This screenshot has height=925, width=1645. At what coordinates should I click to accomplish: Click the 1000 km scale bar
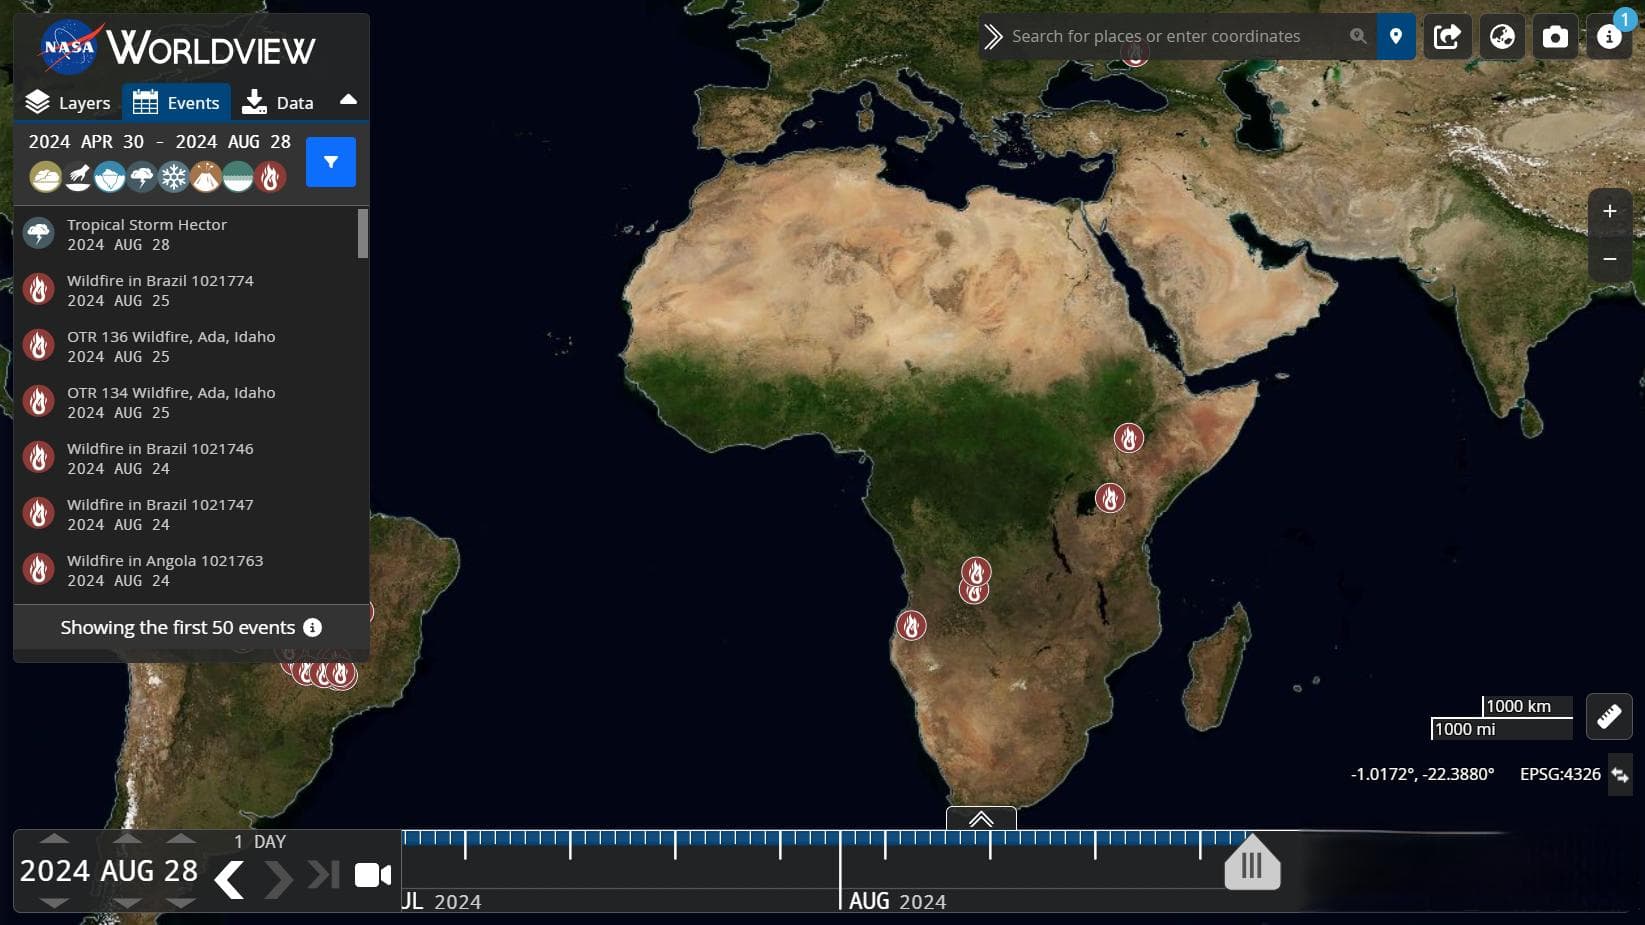click(1527, 706)
